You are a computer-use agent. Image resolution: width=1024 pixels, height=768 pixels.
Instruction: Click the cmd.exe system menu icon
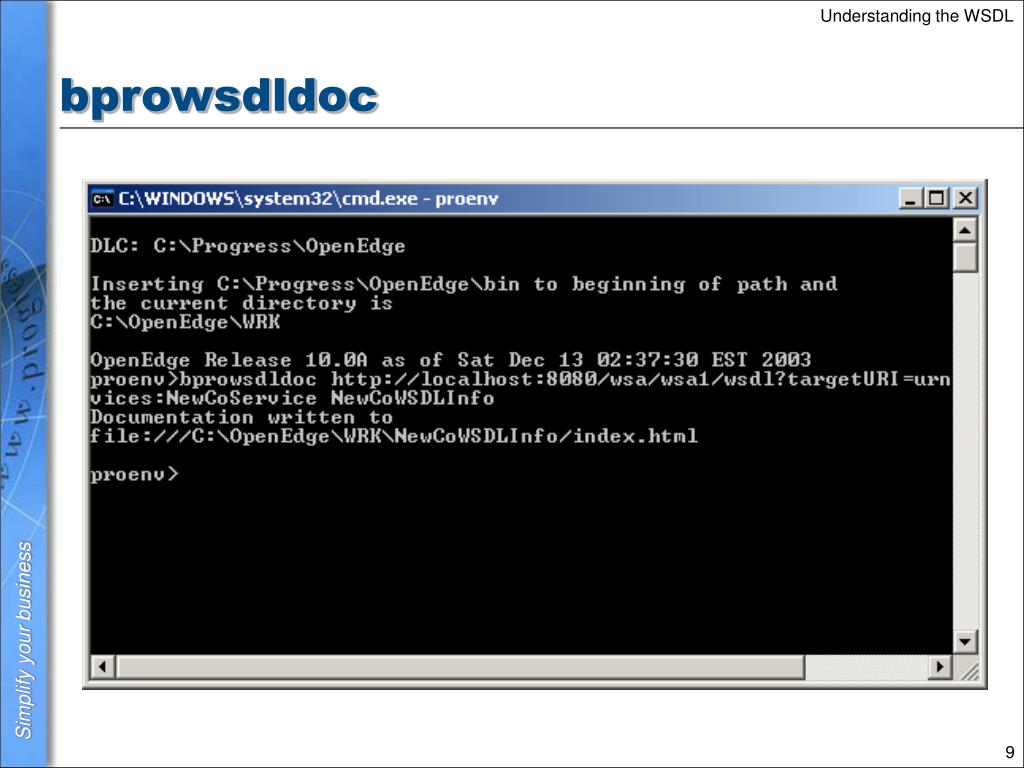(x=102, y=199)
